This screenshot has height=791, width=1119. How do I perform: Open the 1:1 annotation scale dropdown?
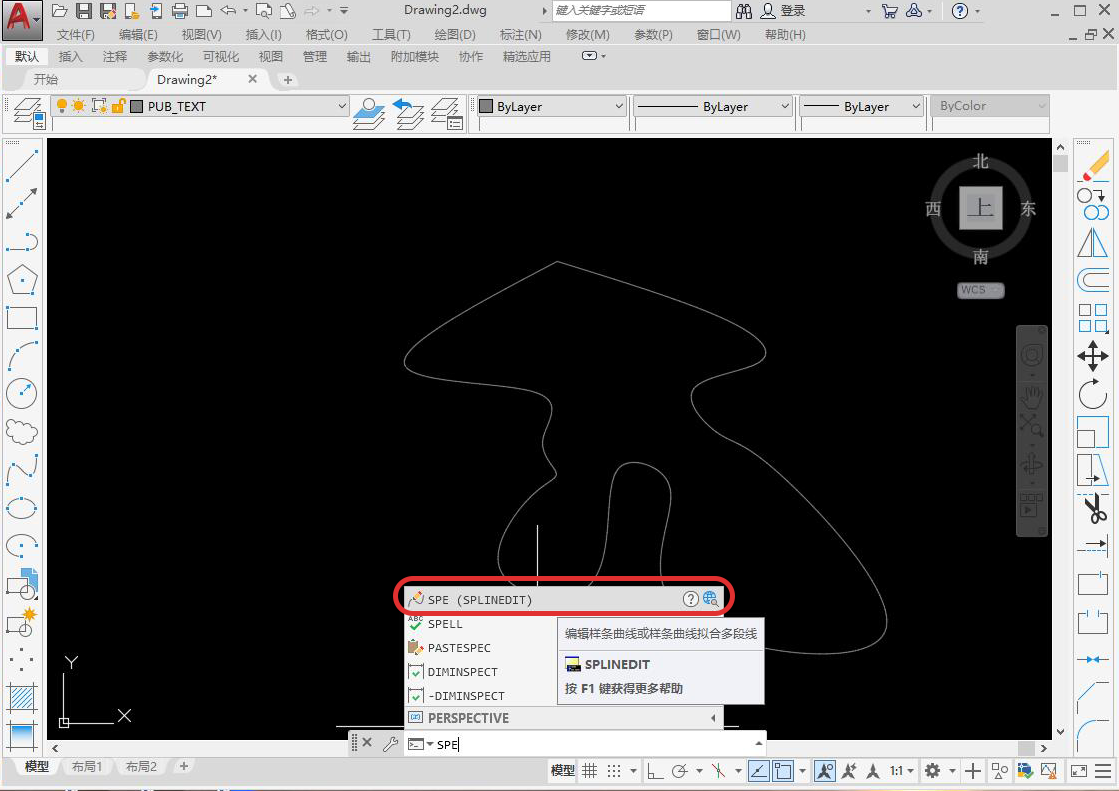901,770
